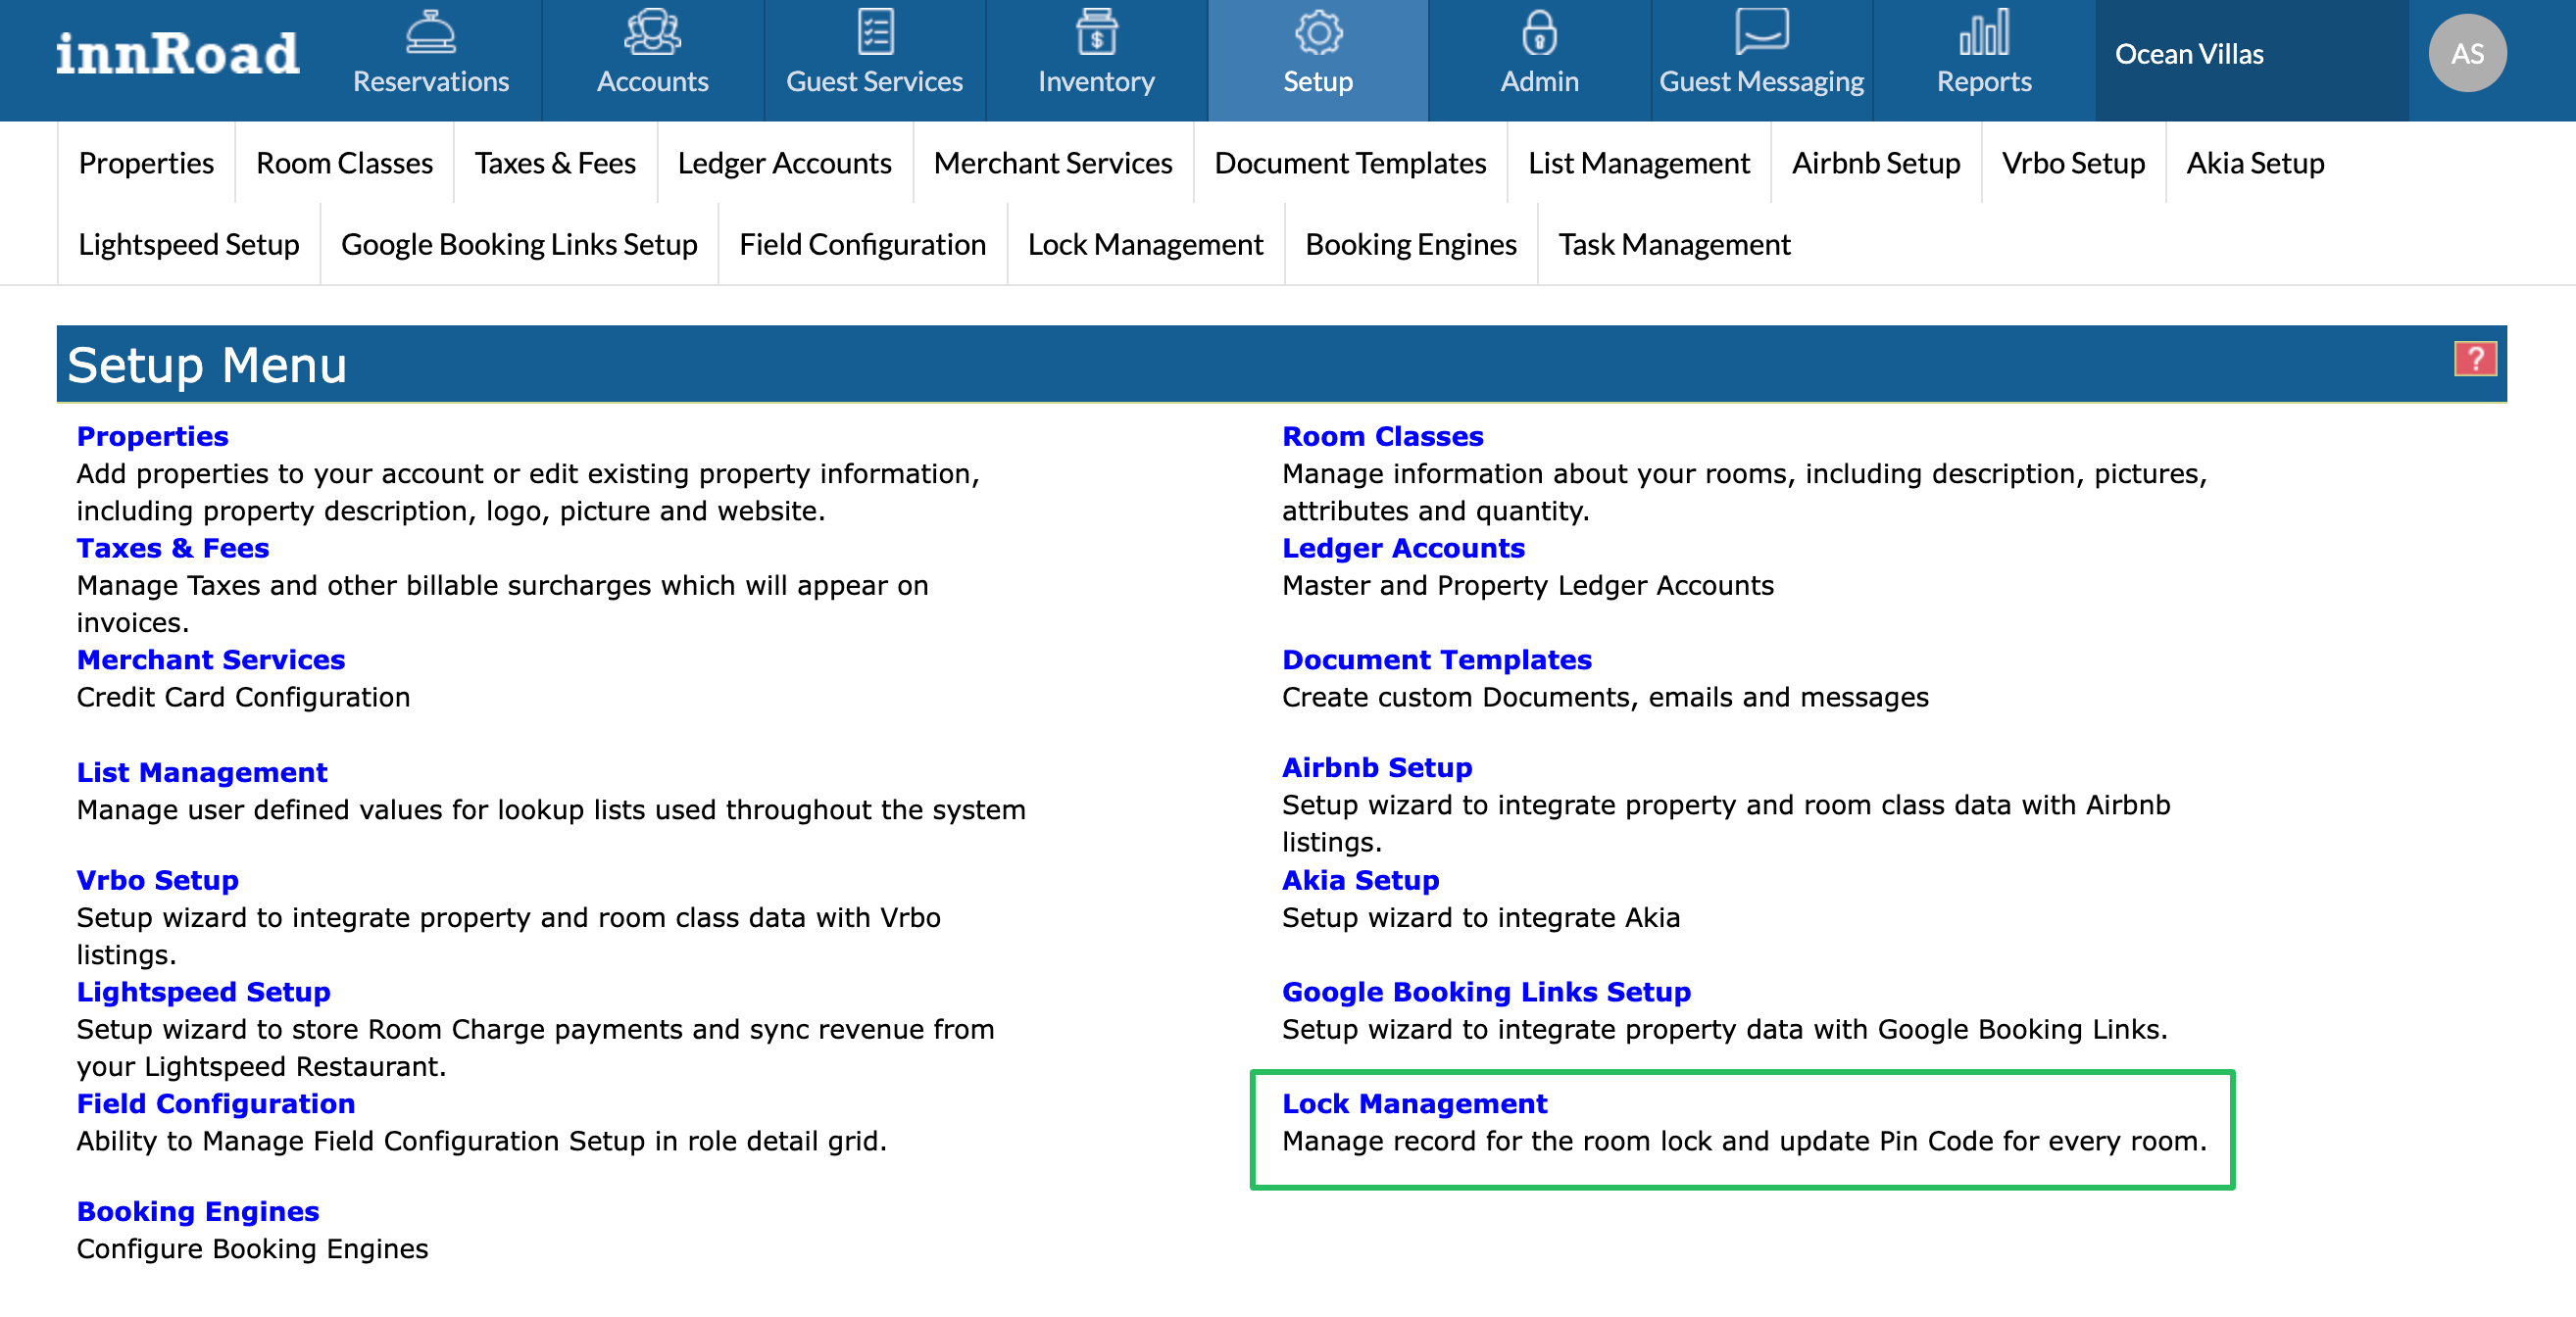Open the Google Booking Links Setup link

1486,992
